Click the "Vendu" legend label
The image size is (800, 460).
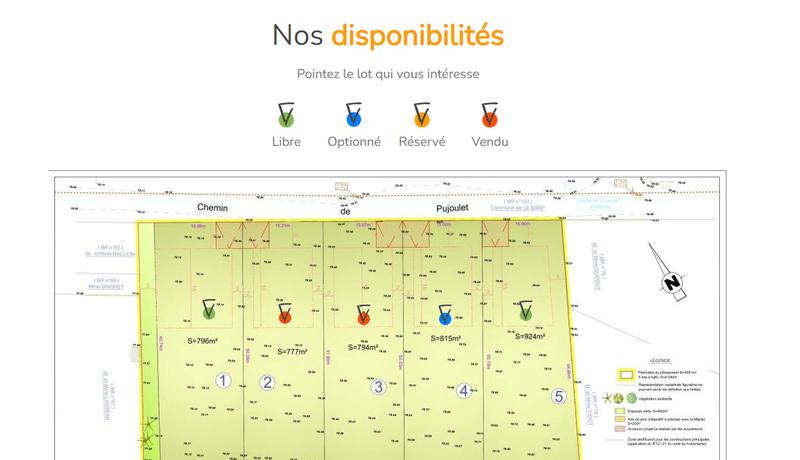tap(489, 142)
